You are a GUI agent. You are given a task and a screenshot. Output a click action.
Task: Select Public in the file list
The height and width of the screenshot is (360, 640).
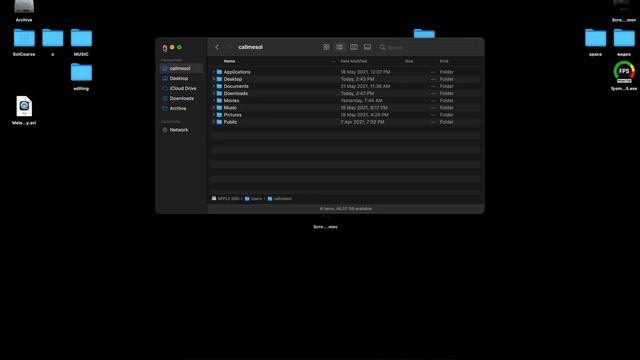coord(230,122)
